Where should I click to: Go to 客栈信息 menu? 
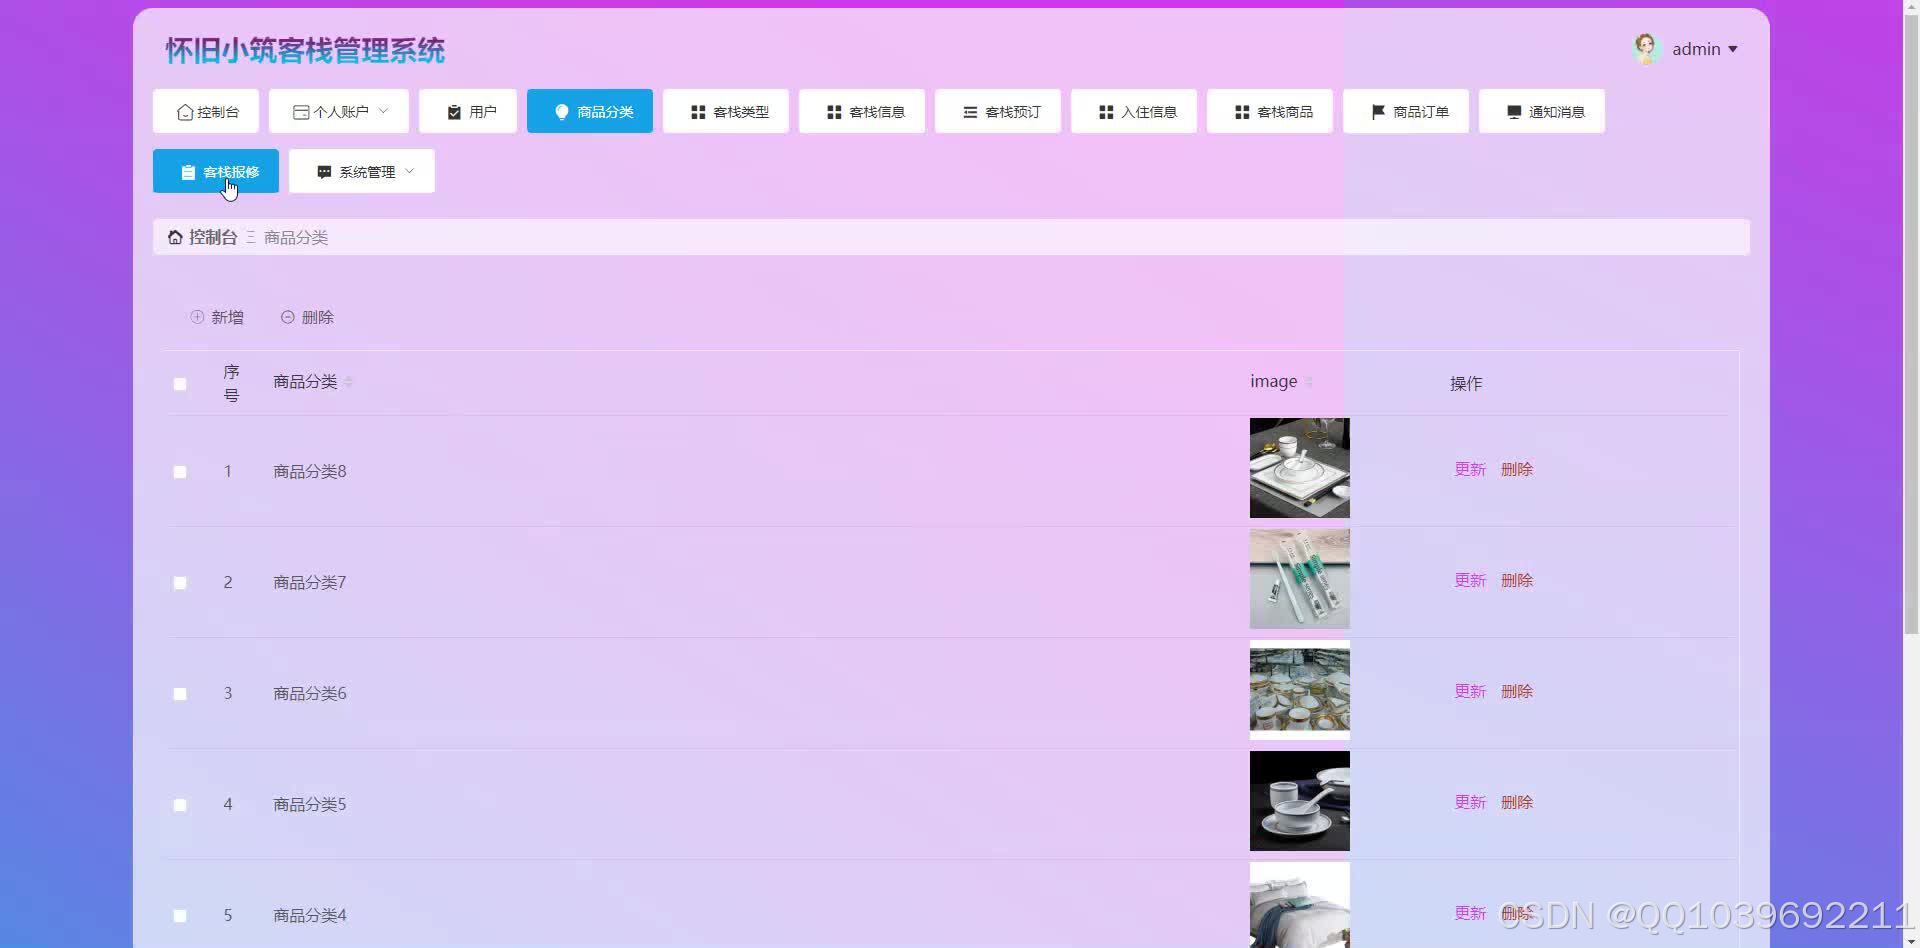click(862, 111)
